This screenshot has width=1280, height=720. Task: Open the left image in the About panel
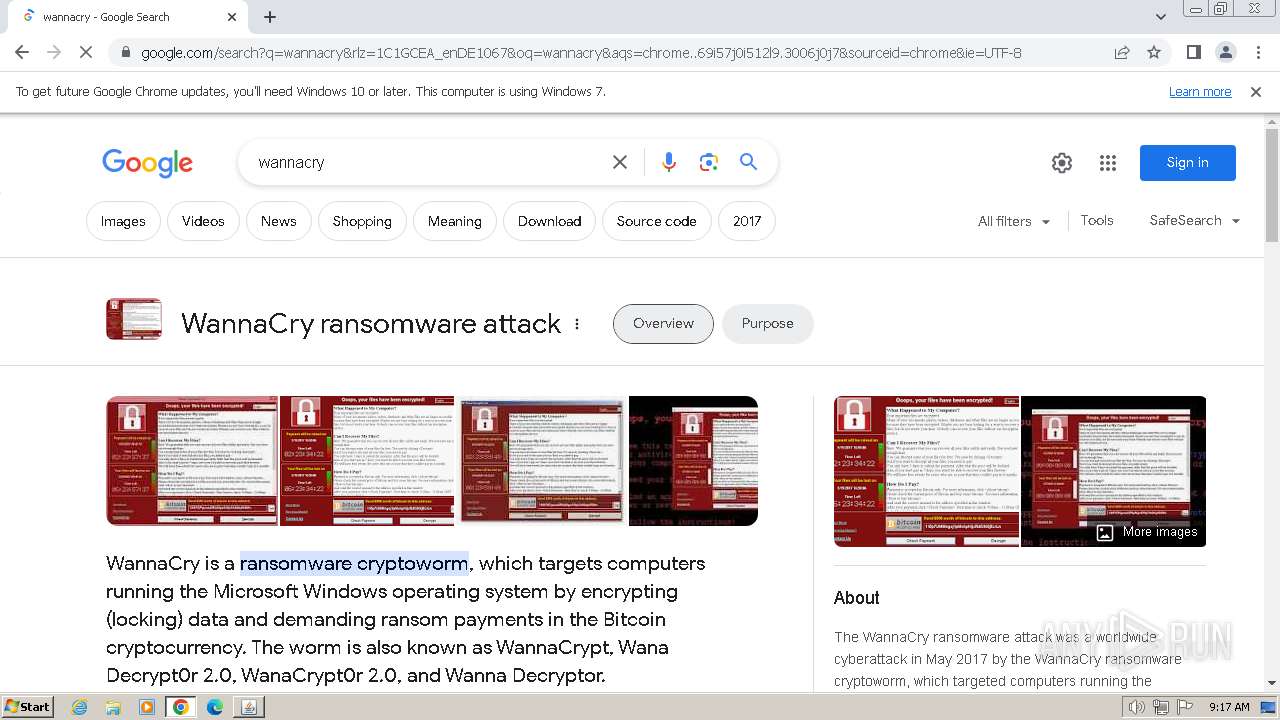coord(926,471)
